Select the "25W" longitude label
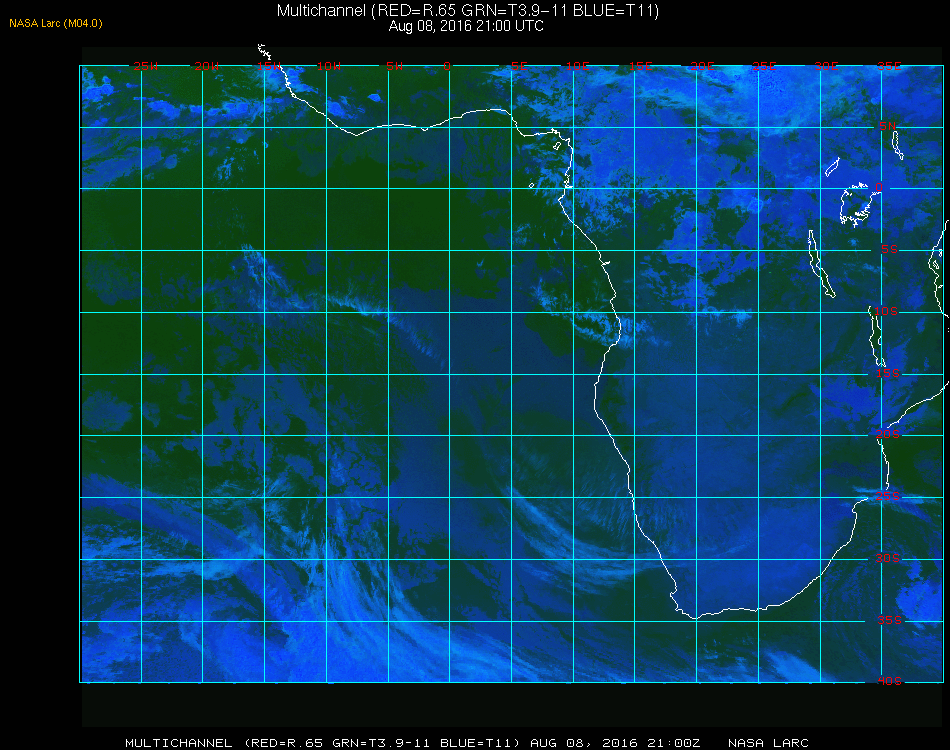 click(x=145, y=66)
